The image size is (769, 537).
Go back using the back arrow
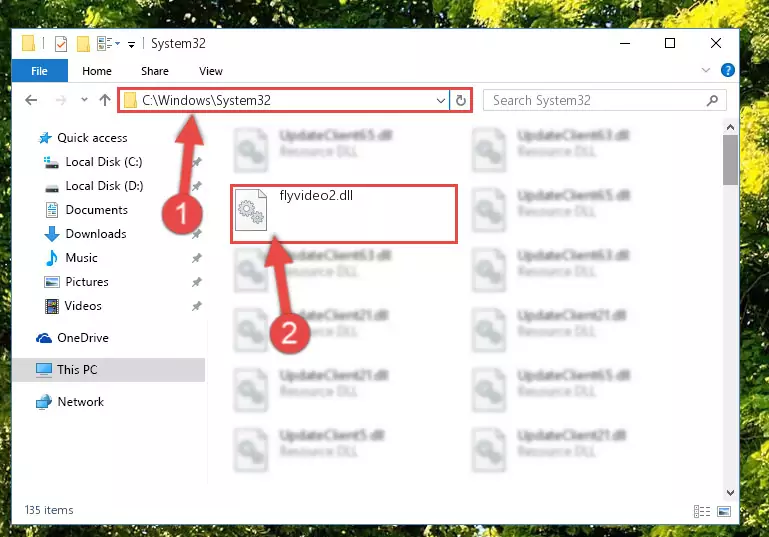click(31, 101)
